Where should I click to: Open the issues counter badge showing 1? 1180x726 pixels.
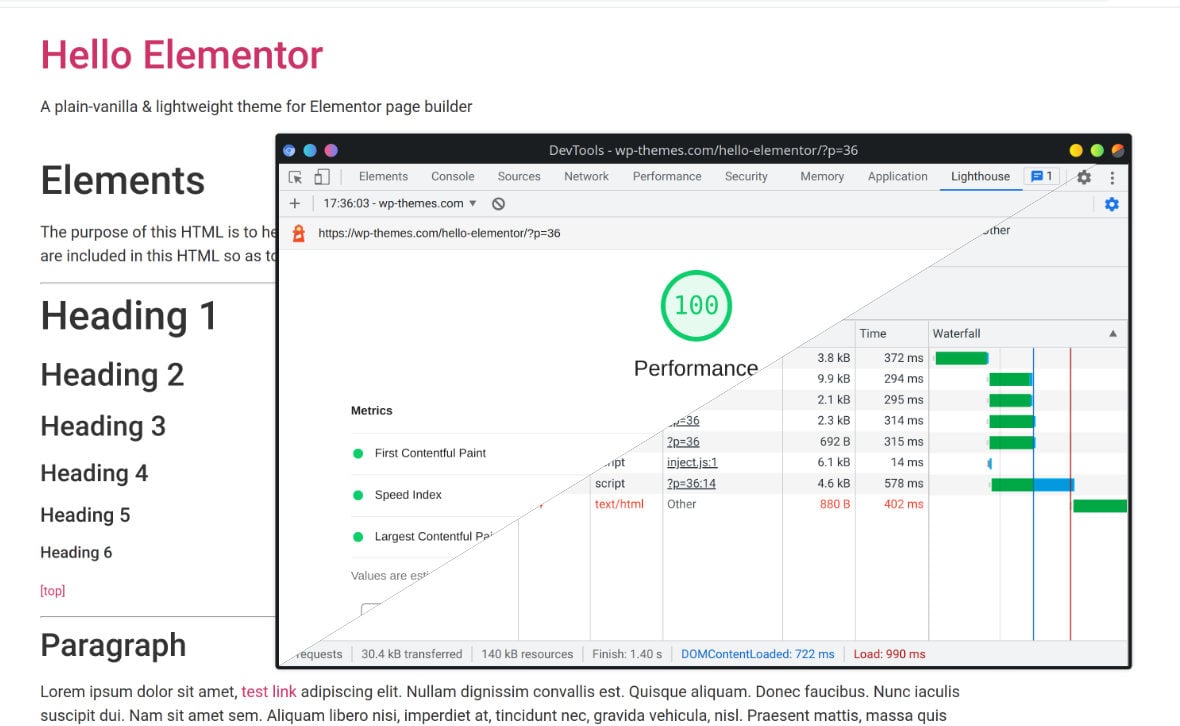(x=1042, y=176)
